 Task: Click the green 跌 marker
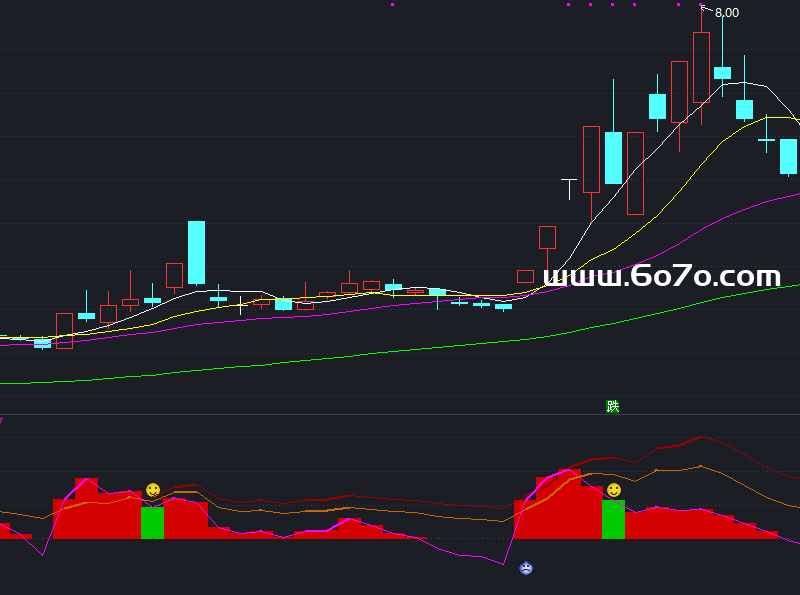click(613, 407)
